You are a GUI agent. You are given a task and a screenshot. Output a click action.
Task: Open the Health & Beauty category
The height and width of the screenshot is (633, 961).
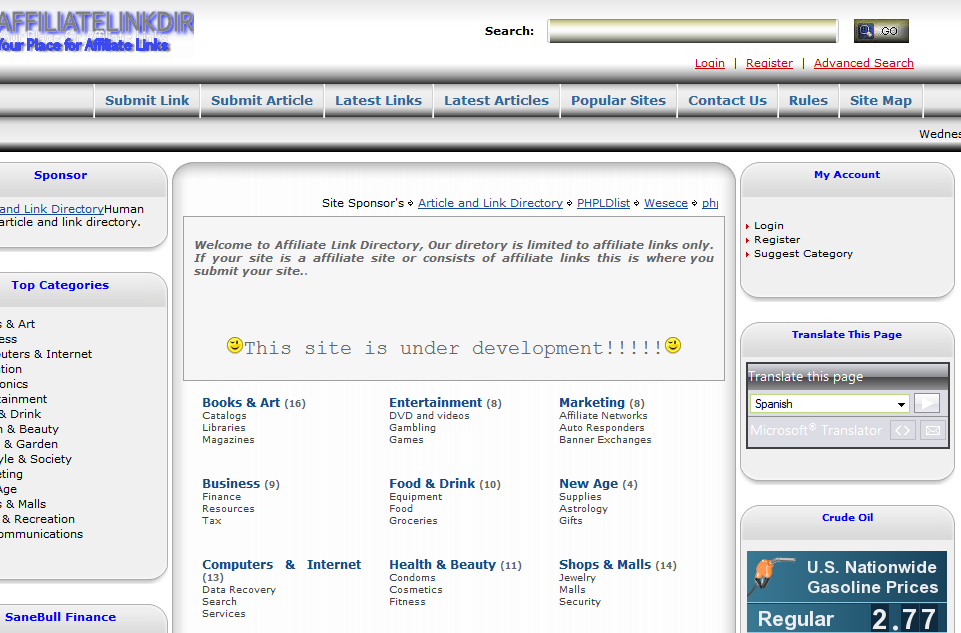[x=442, y=564]
